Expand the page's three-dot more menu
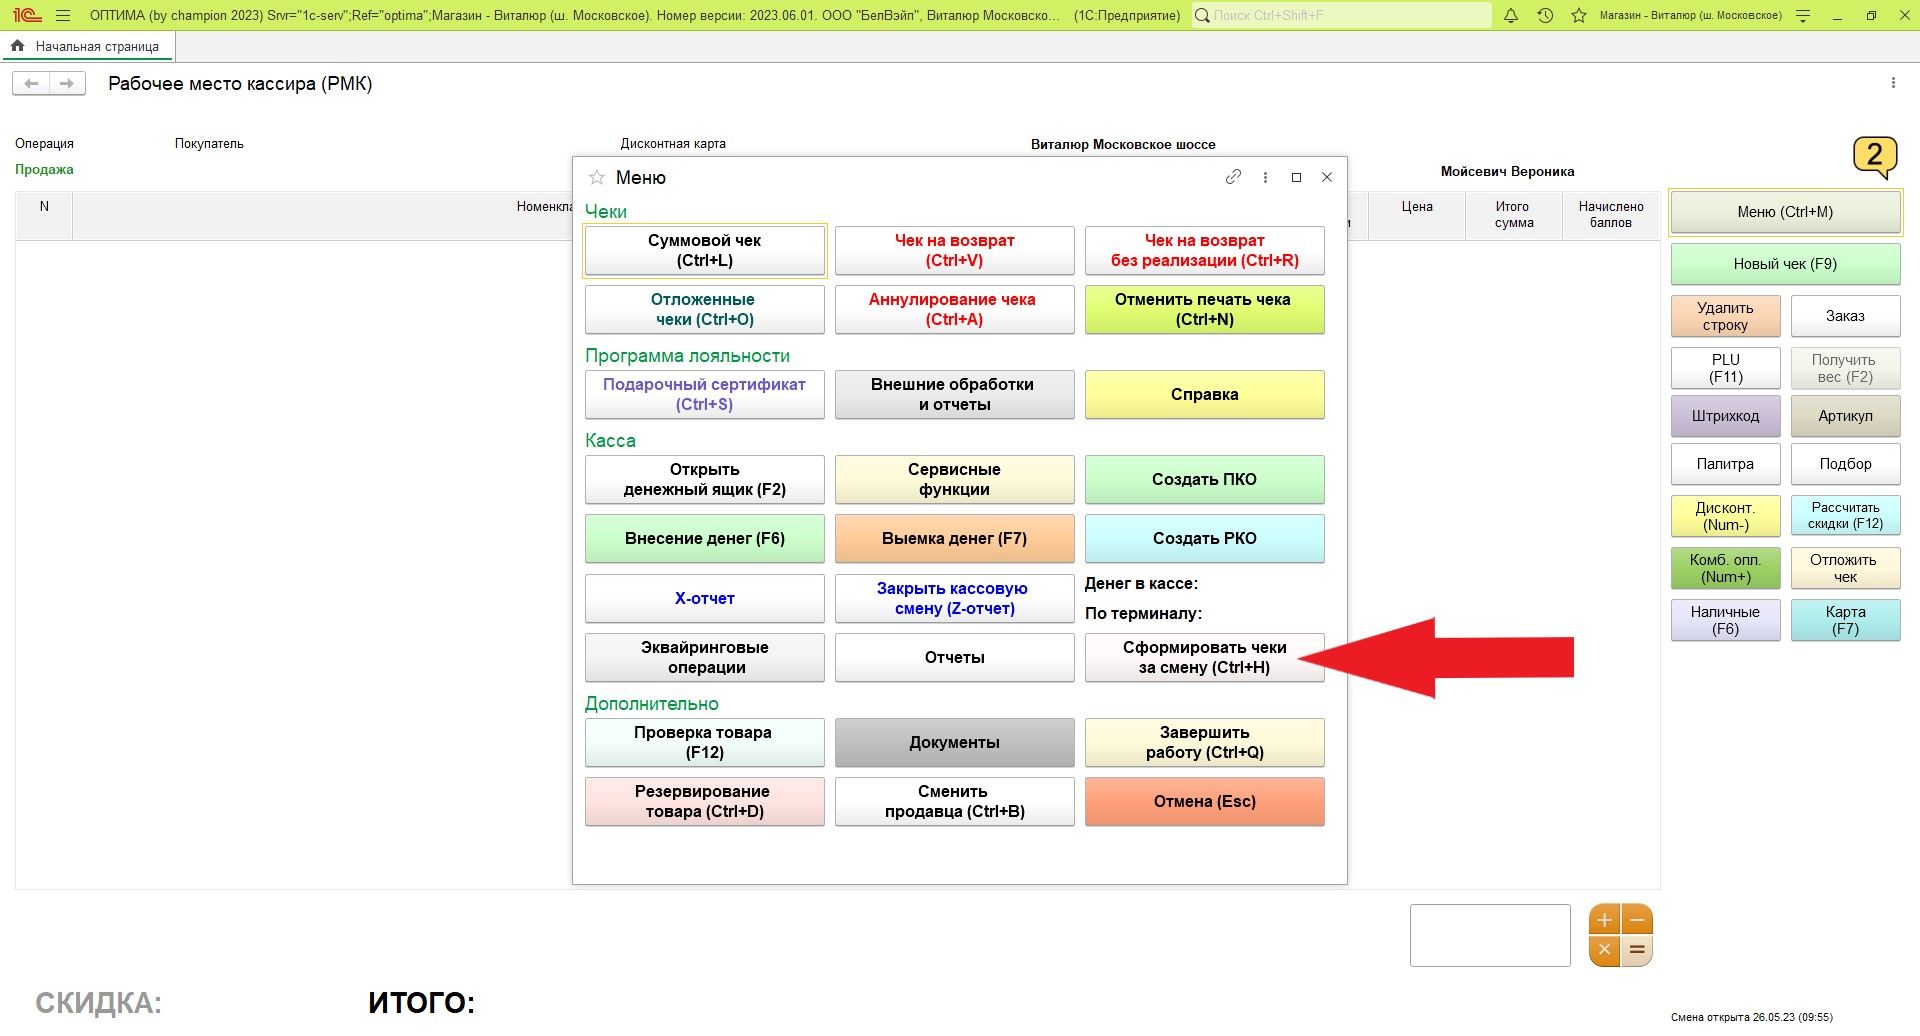Image resolution: width=1920 pixels, height=1036 pixels. click(x=1892, y=84)
